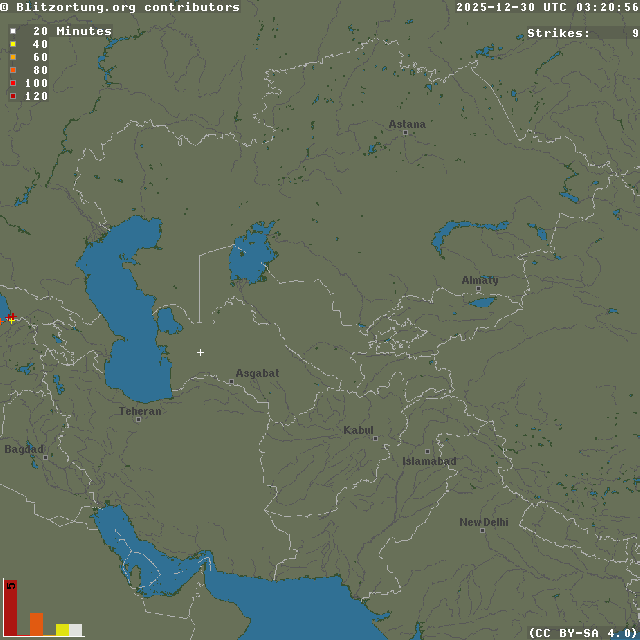Click the yellow histogram bar

pyautogui.click(x=62, y=630)
